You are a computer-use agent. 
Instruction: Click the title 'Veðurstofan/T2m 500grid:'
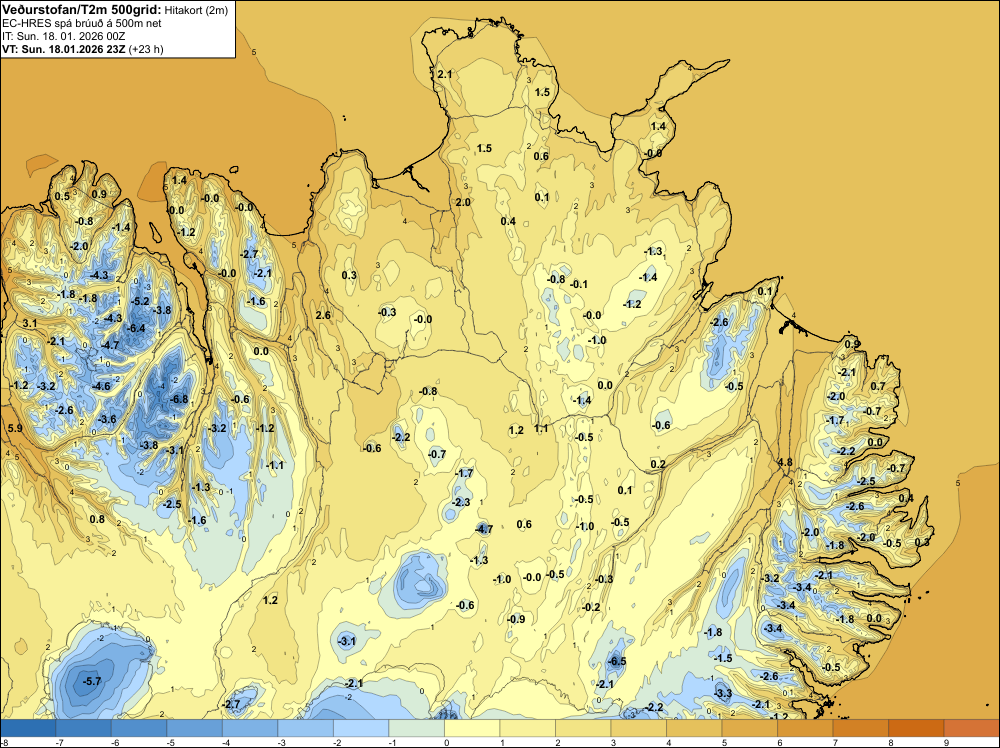[82, 10]
